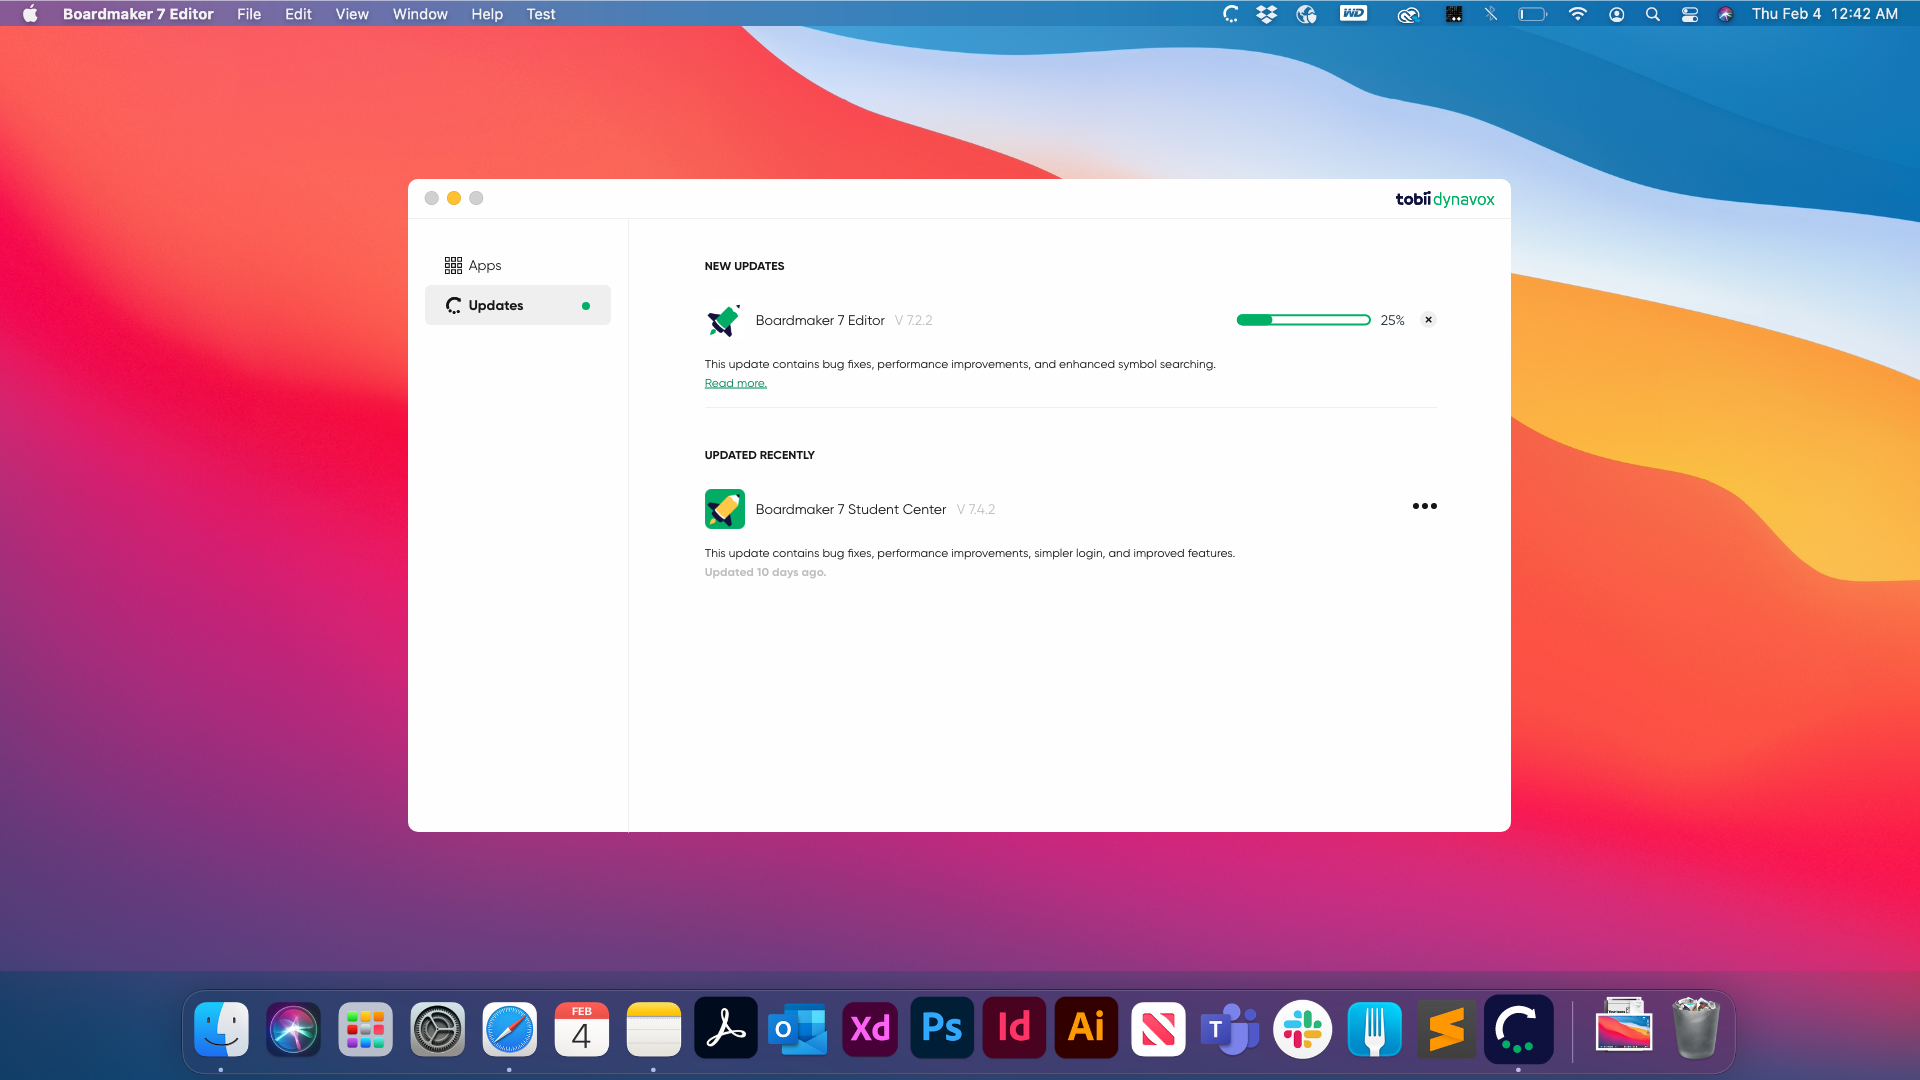Select the Updates sidebar item
Screen dimensions: 1920x1080
coord(517,305)
